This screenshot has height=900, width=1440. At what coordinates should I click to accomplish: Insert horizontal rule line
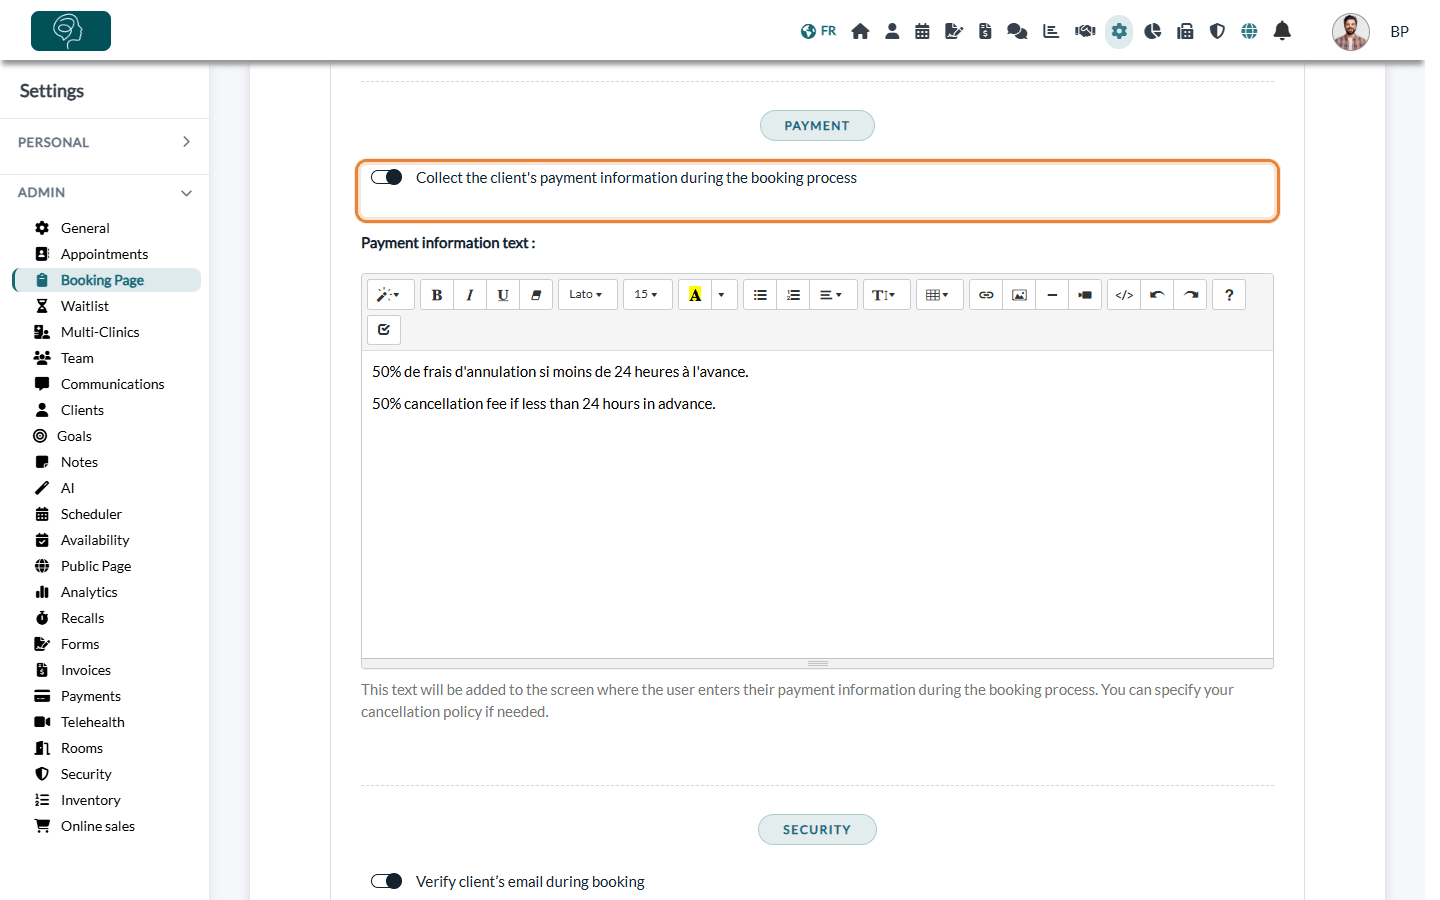(1052, 295)
